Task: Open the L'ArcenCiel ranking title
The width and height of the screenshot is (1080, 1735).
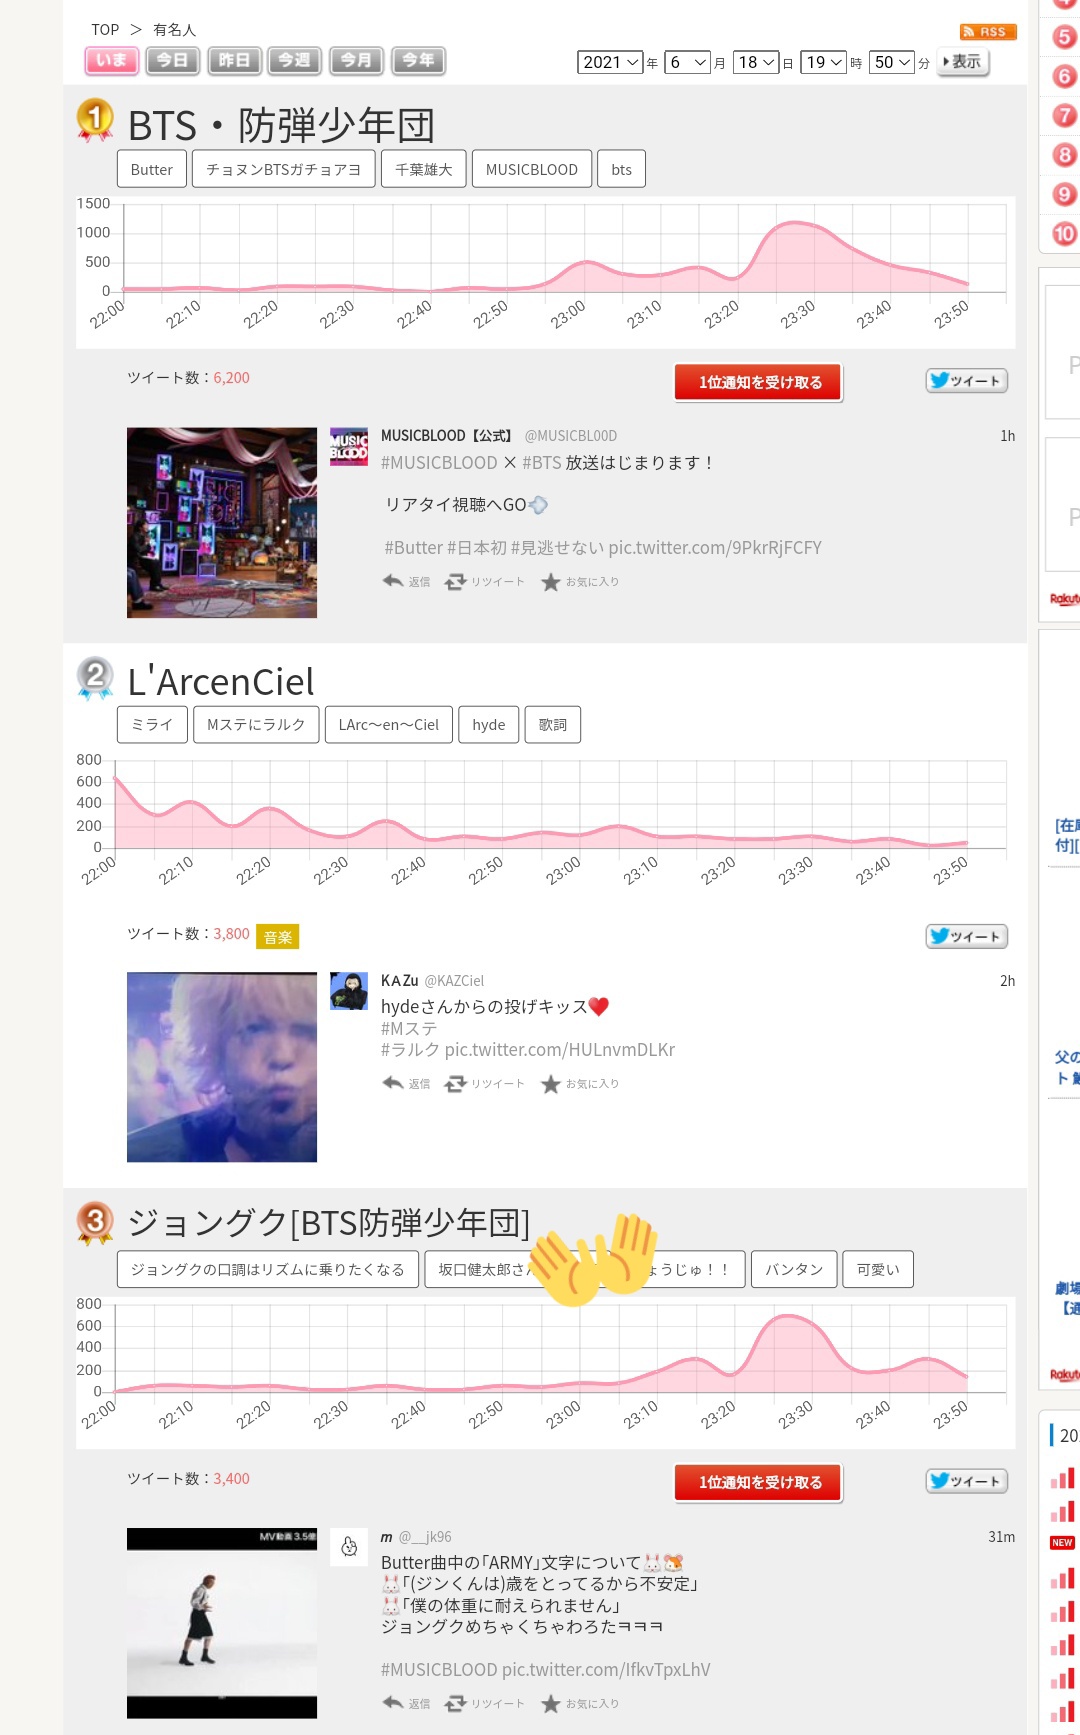Action: pyautogui.click(x=221, y=682)
